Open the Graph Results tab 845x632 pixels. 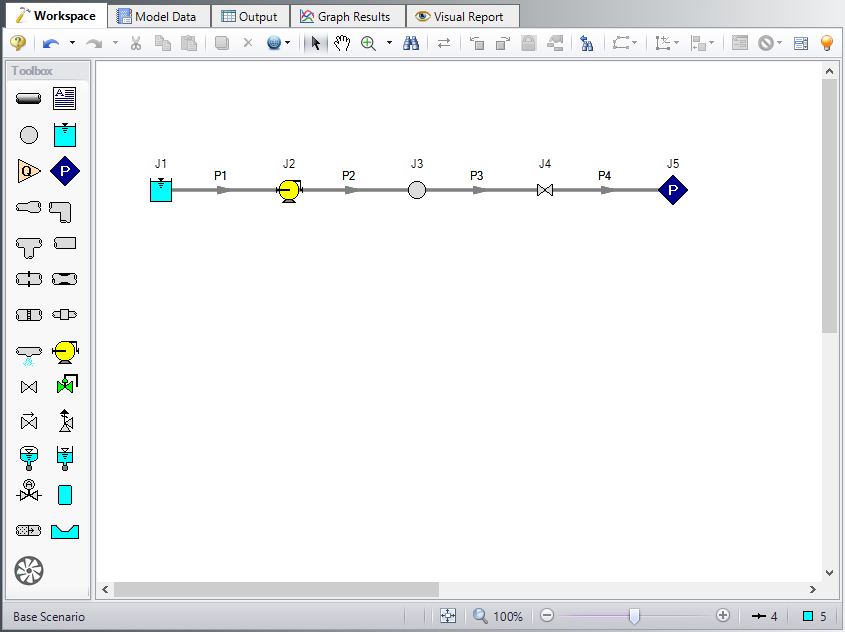coord(346,17)
